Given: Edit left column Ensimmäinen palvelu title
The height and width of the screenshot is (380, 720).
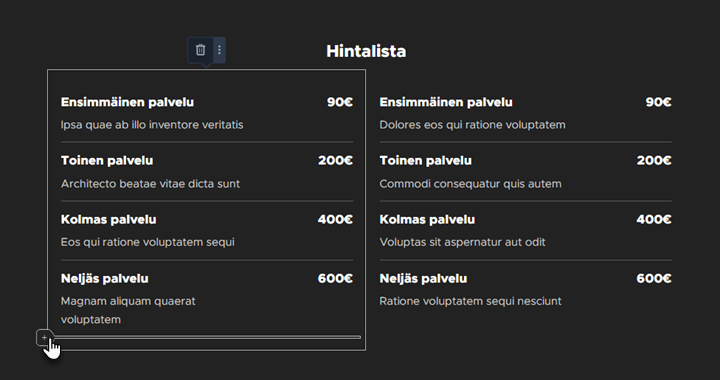Looking at the screenshot, I should pyautogui.click(x=127, y=102).
